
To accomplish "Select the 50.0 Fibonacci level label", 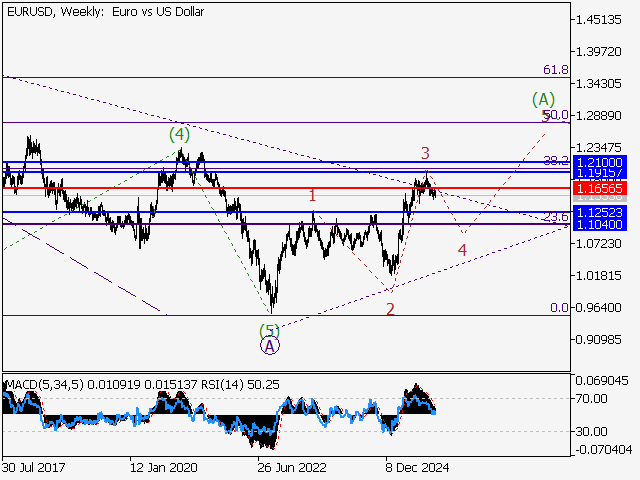I will coord(556,115).
